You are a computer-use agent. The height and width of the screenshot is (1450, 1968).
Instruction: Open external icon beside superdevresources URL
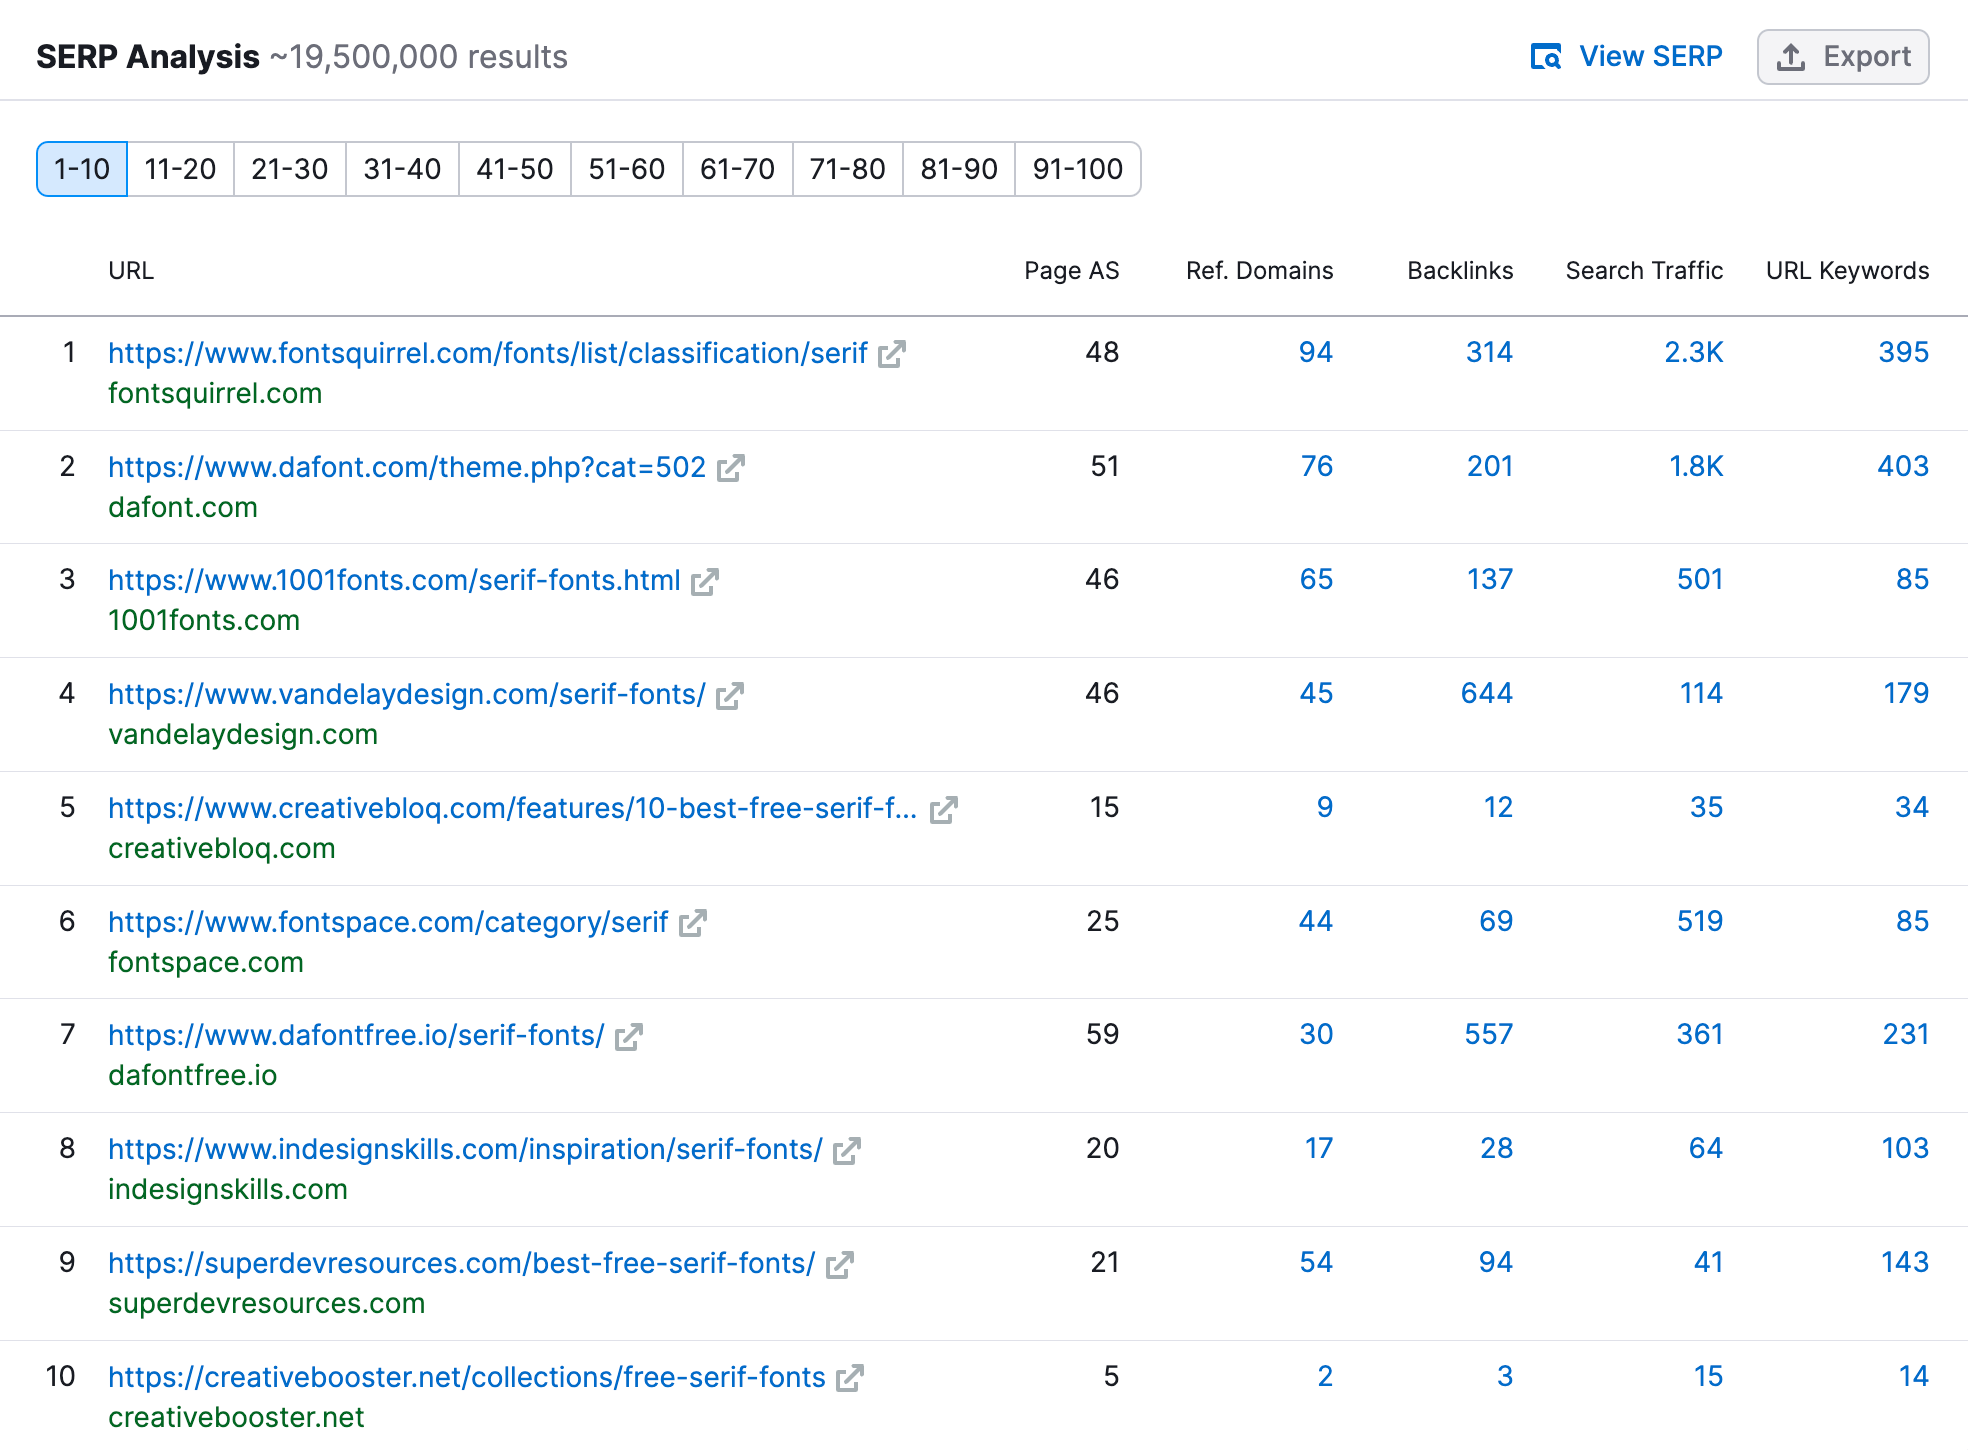pos(839,1264)
